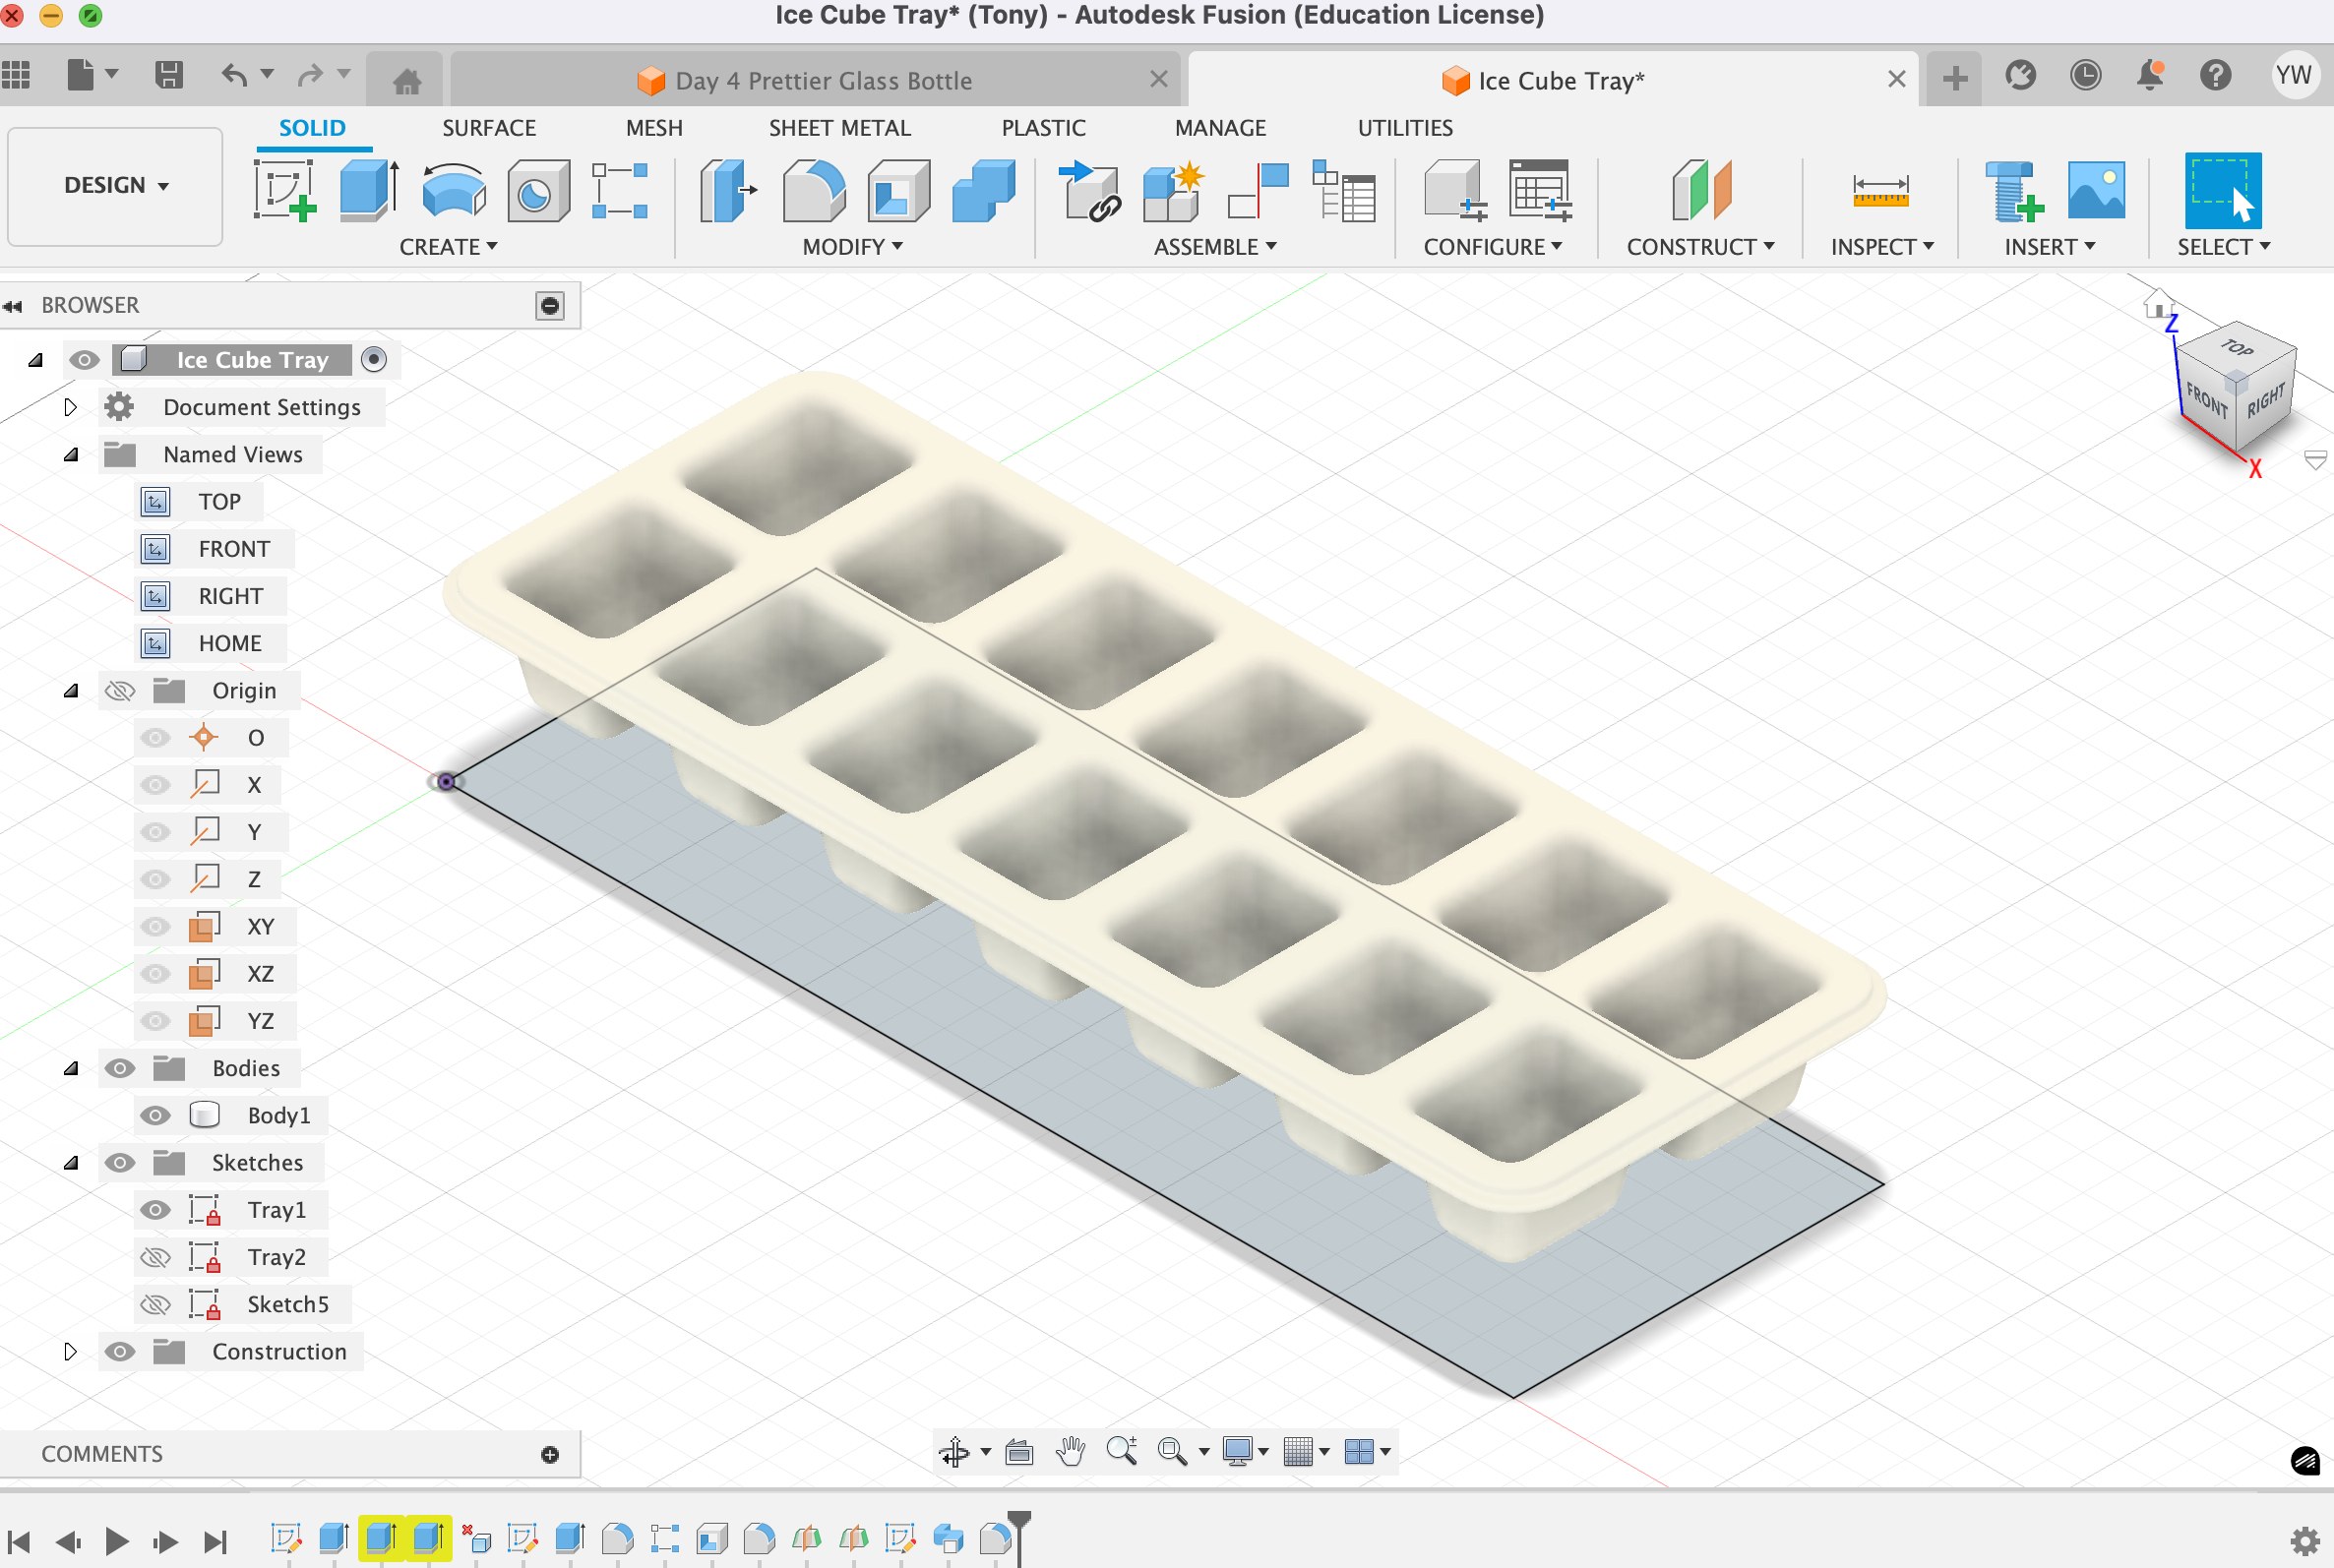Open the DESIGN workspace dropdown
Viewport: 2334px width, 1568px height.
coord(115,186)
